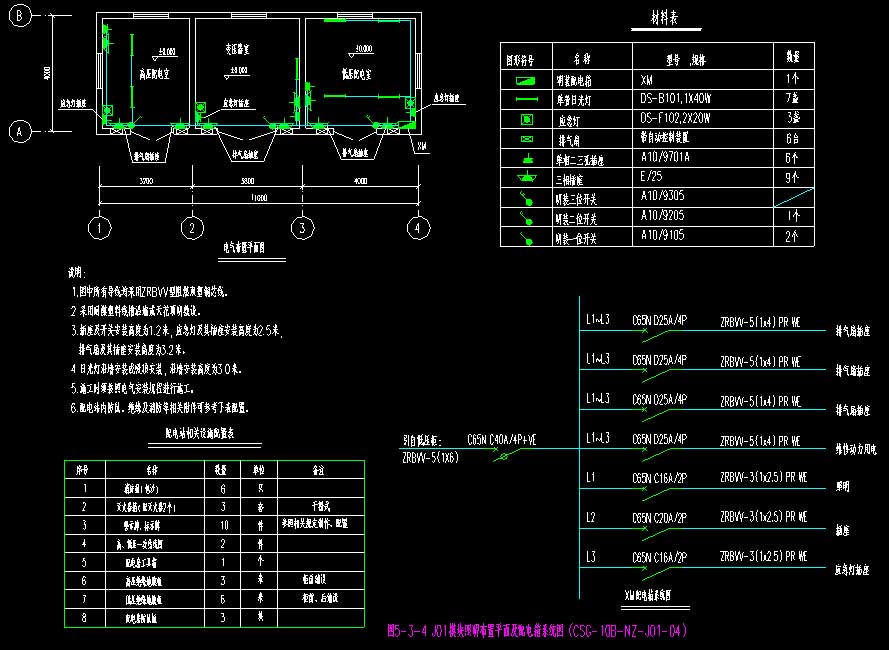
Task: Click grid axis bubble number 2
Action: pyautogui.click(x=192, y=228)
